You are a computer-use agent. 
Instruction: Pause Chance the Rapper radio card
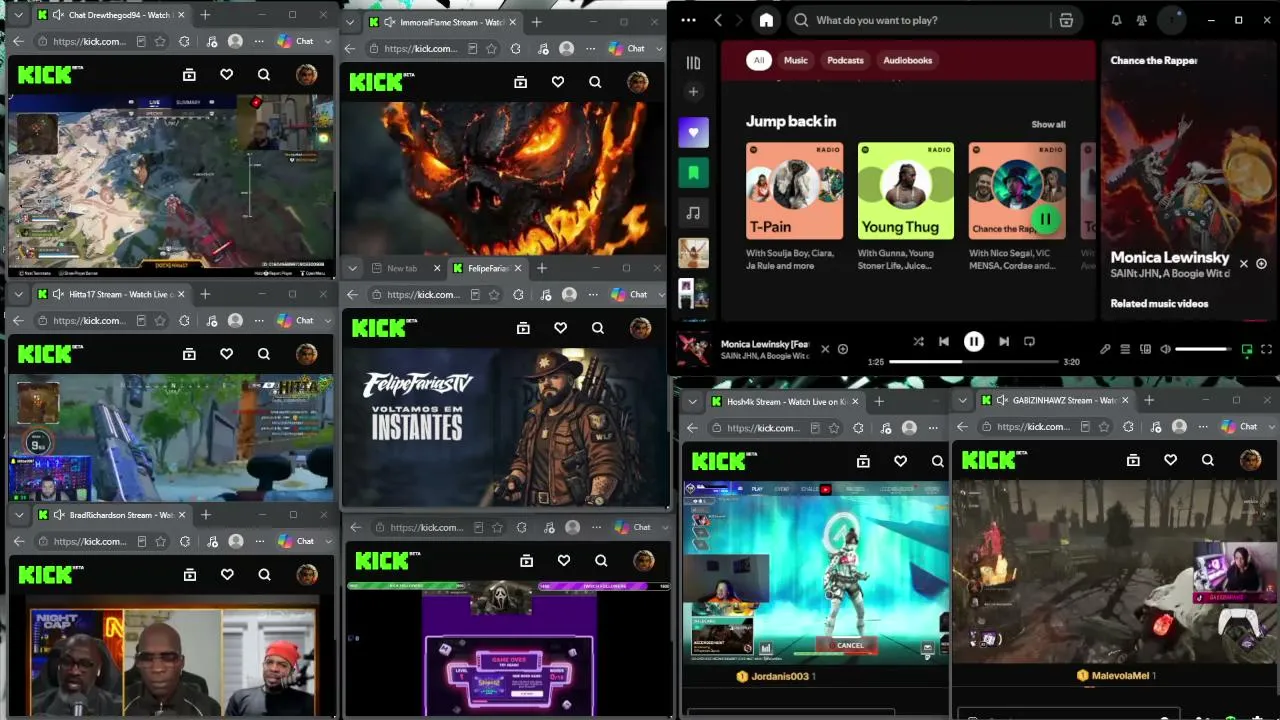[1045, 219]
